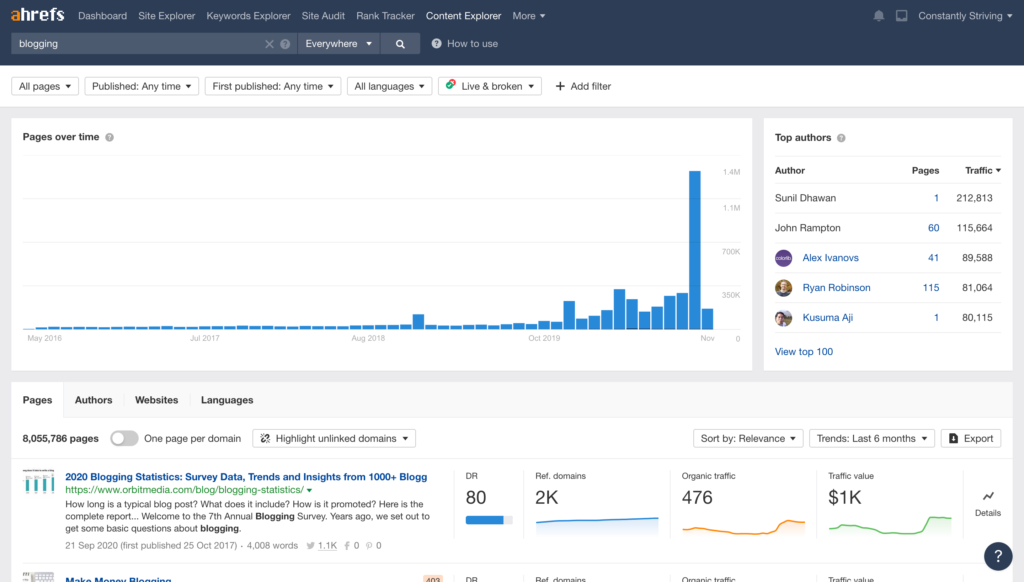
Task: Click the magnifier search button
Action: [400, 44]
